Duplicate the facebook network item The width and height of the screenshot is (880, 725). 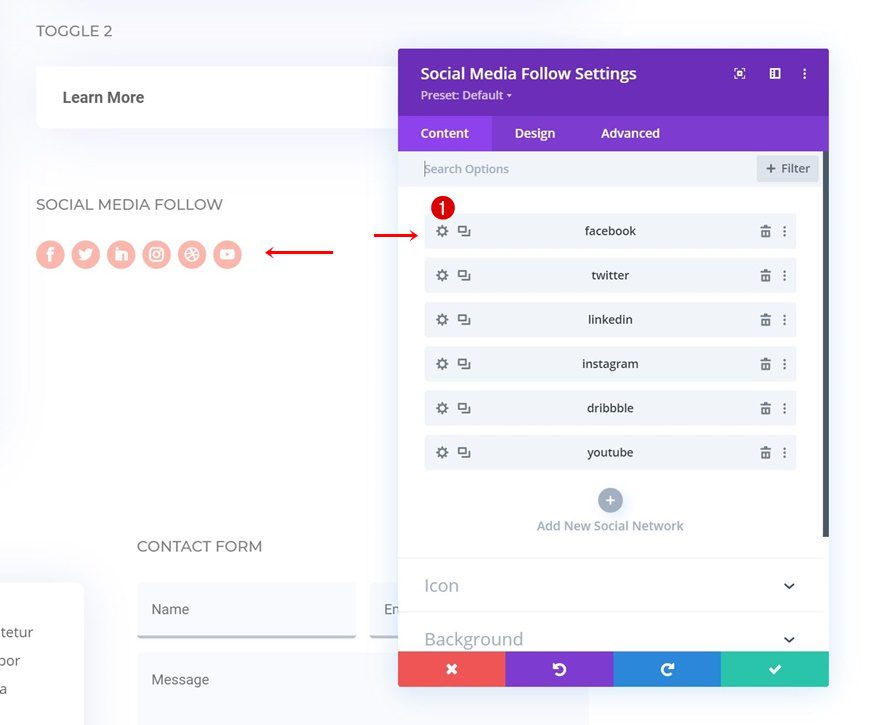pyautogui.click(x=464, y=231)
